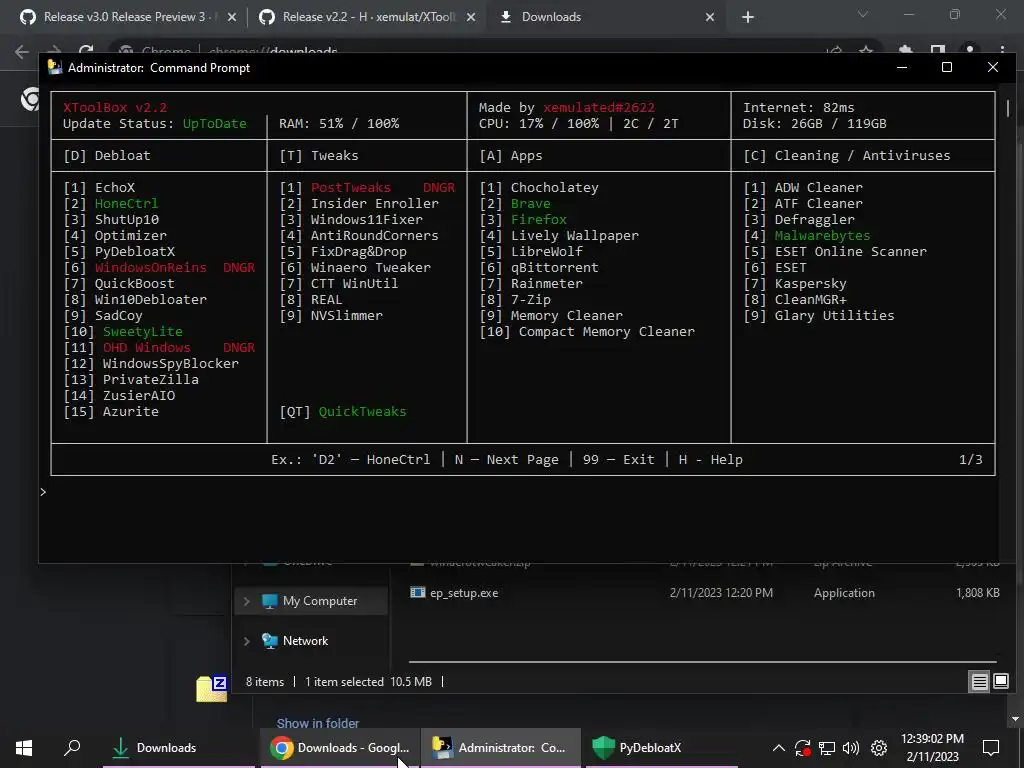Click the Chrome extensions puzzle icon
Viewport: 1024px width, 768px height.
click(x=905, y=51)
